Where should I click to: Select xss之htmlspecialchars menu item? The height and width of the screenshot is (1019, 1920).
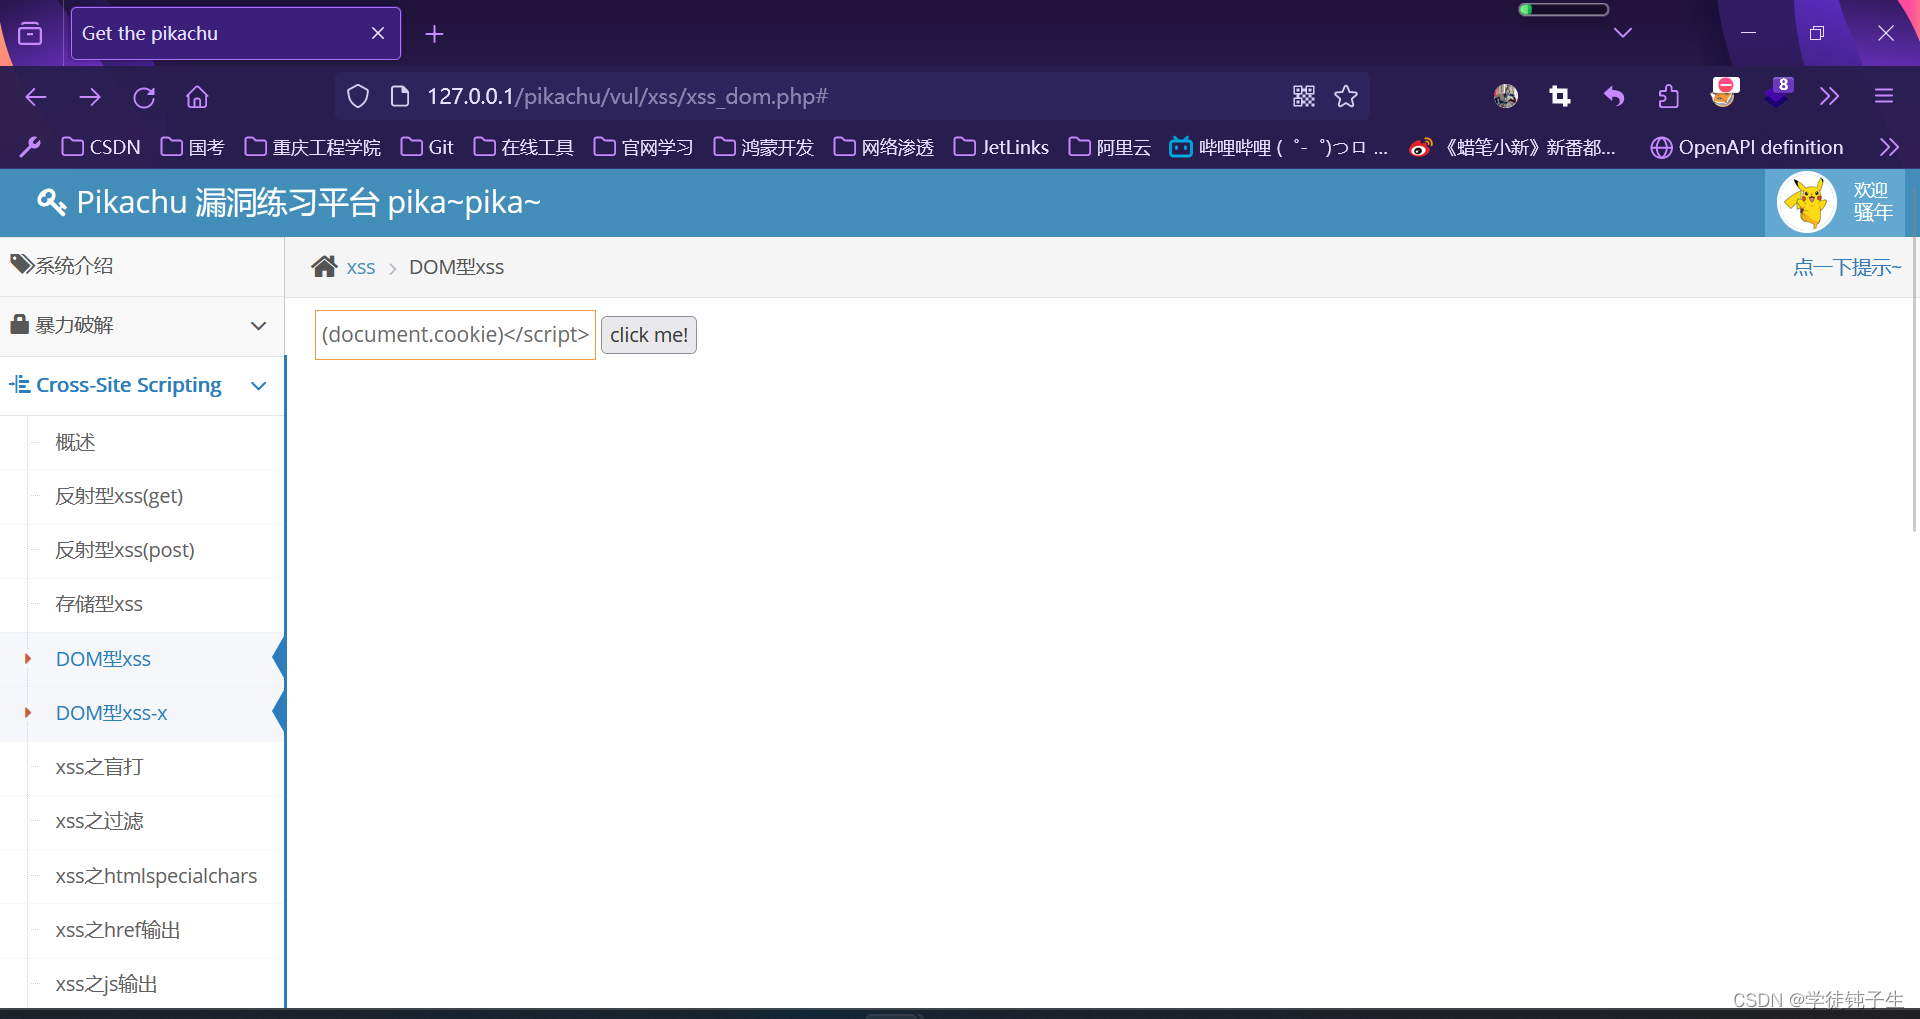(x=156, y=876)
